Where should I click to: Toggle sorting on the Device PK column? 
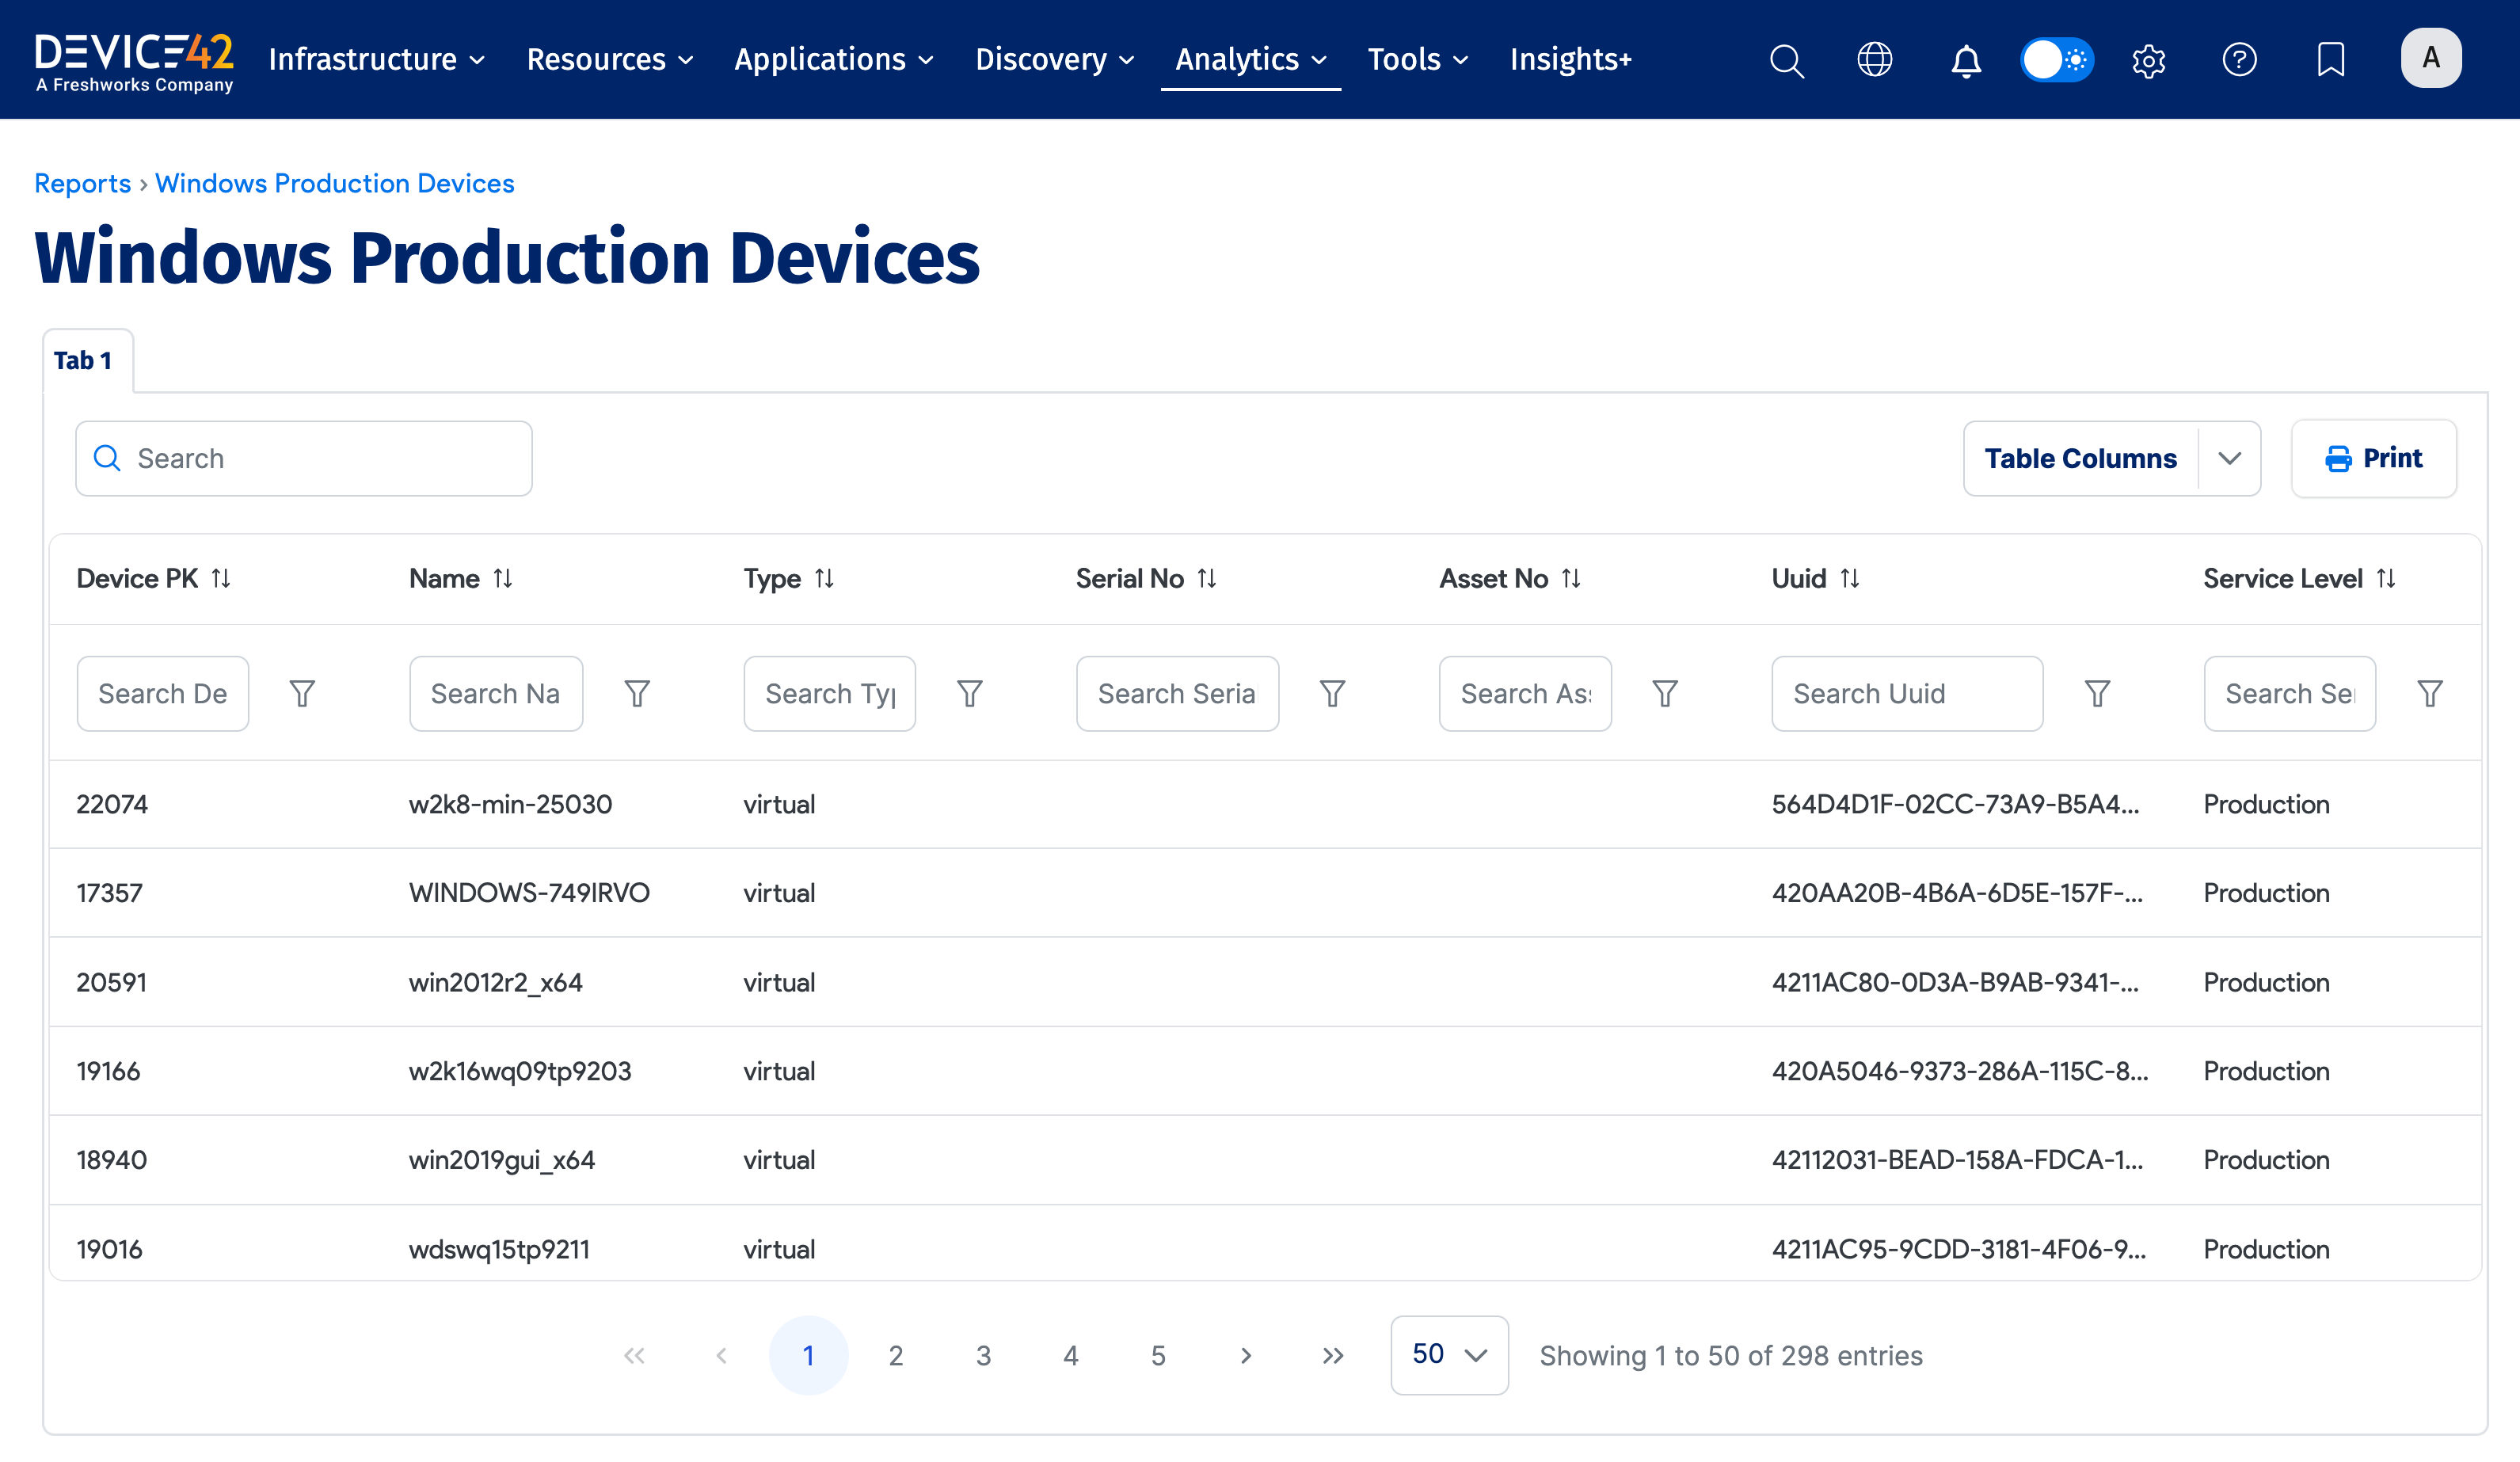point(221,578)
